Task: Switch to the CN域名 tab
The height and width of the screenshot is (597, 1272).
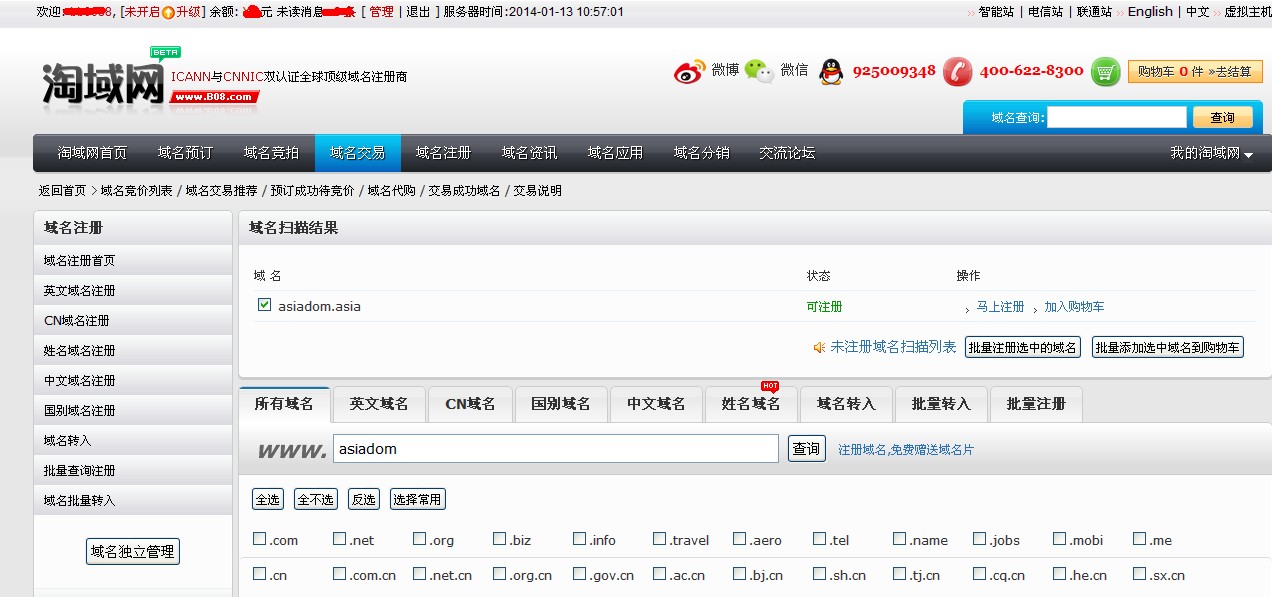Action: (470, 404)
